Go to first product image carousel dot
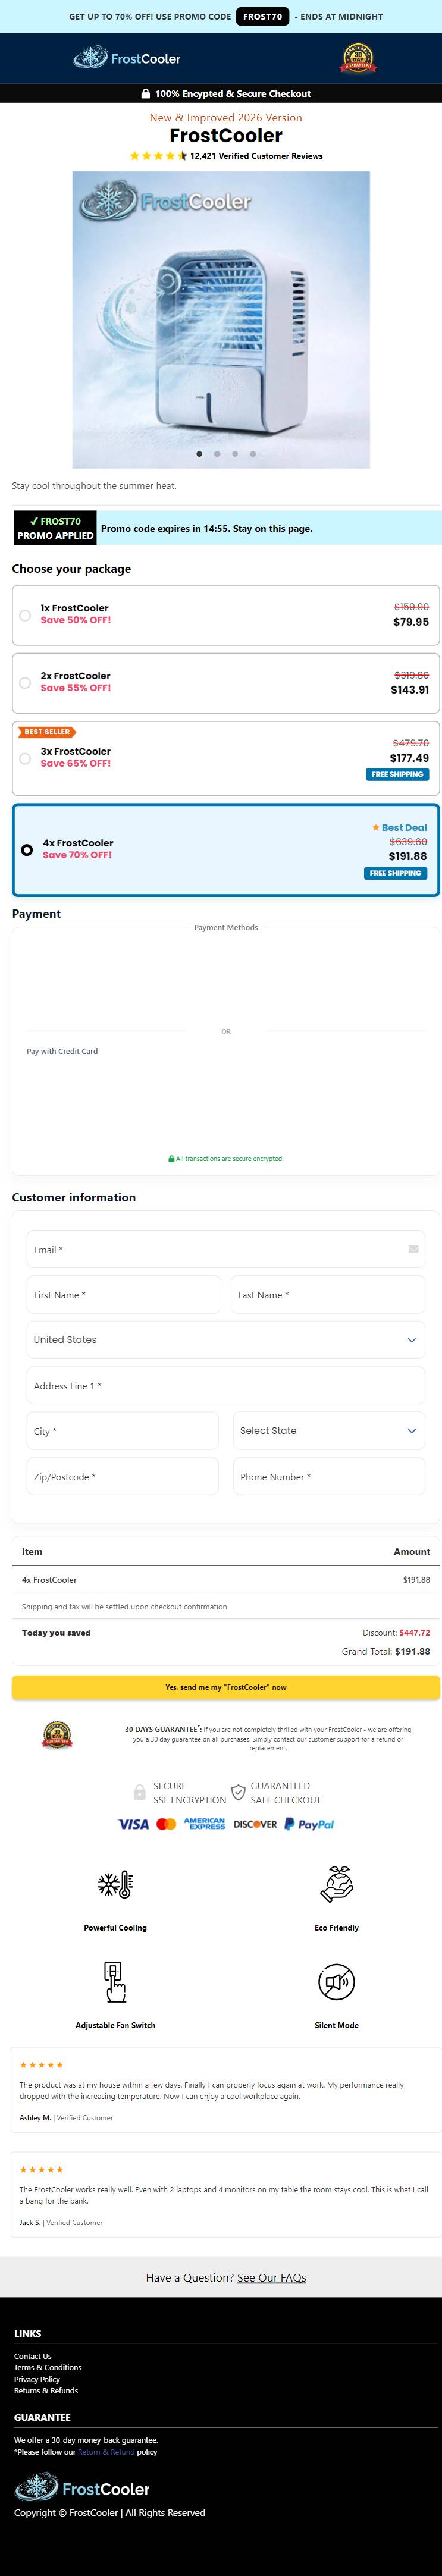442x2576 pixels. click(199, 454)
